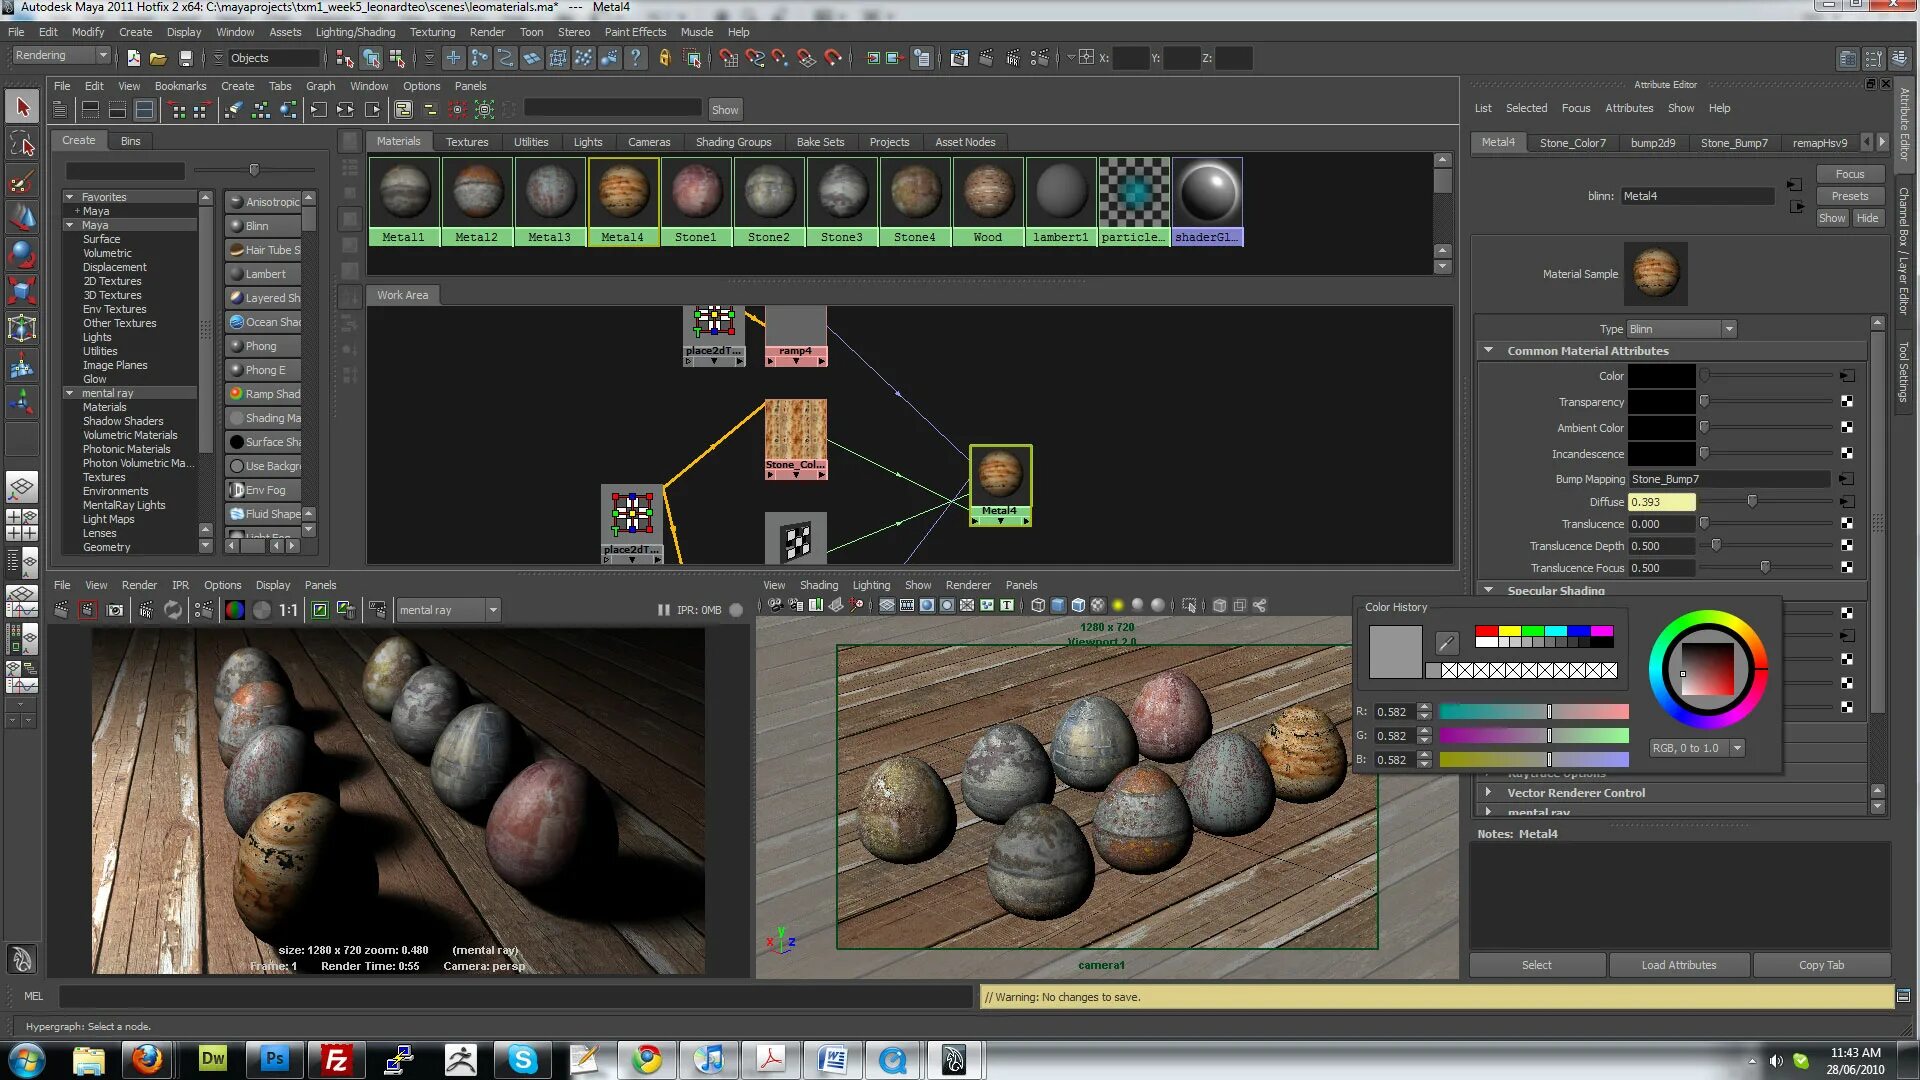The width and height of the screenshot is (1920, 1080).
Task: Click the Load Attributes button
Action: pos(1678,965)
